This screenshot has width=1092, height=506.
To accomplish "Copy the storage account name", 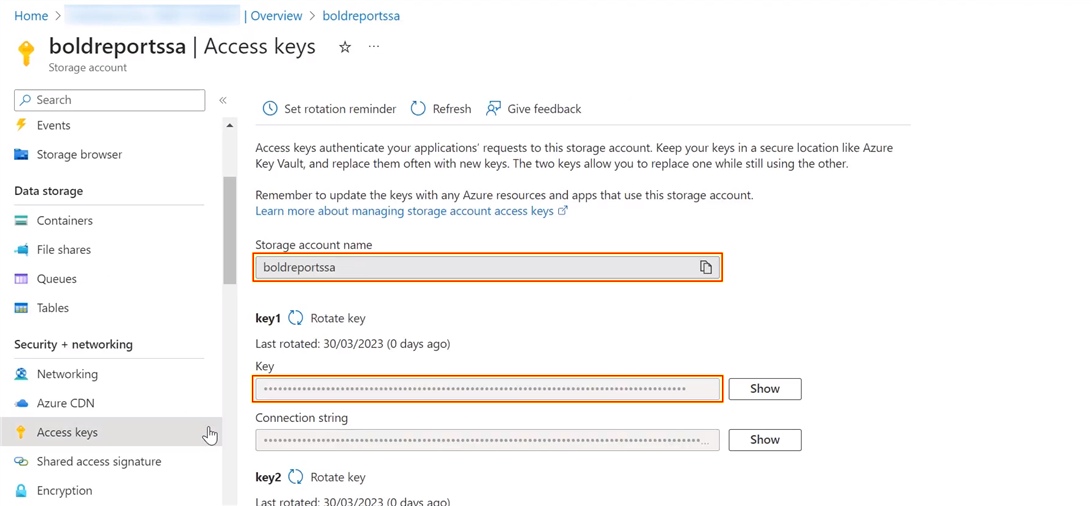I will [705, 267].
